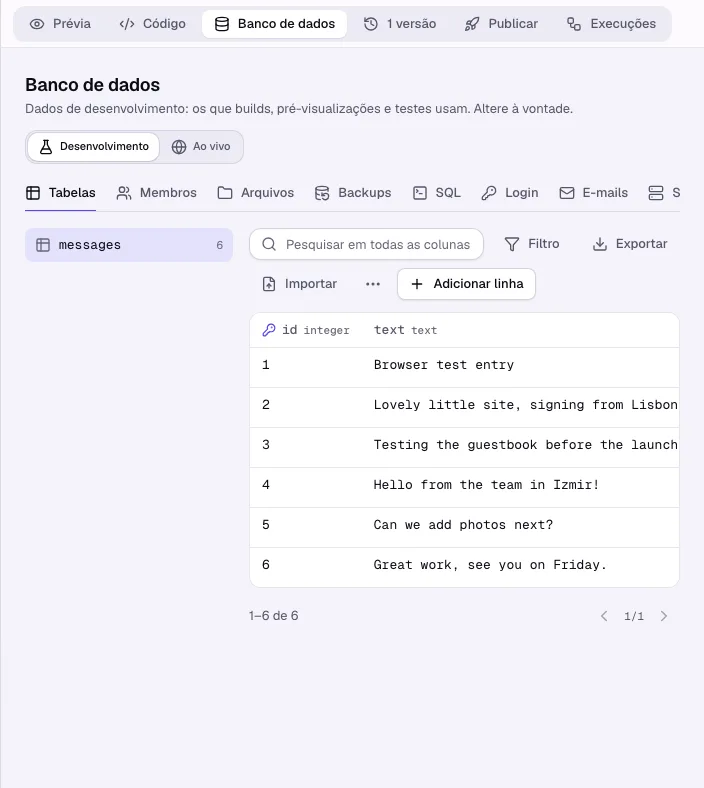Image resolution: width=704 pixels, height=788 pixels.
Task: Click the Importar file upload icon
Action: click(x=269, y=284)
